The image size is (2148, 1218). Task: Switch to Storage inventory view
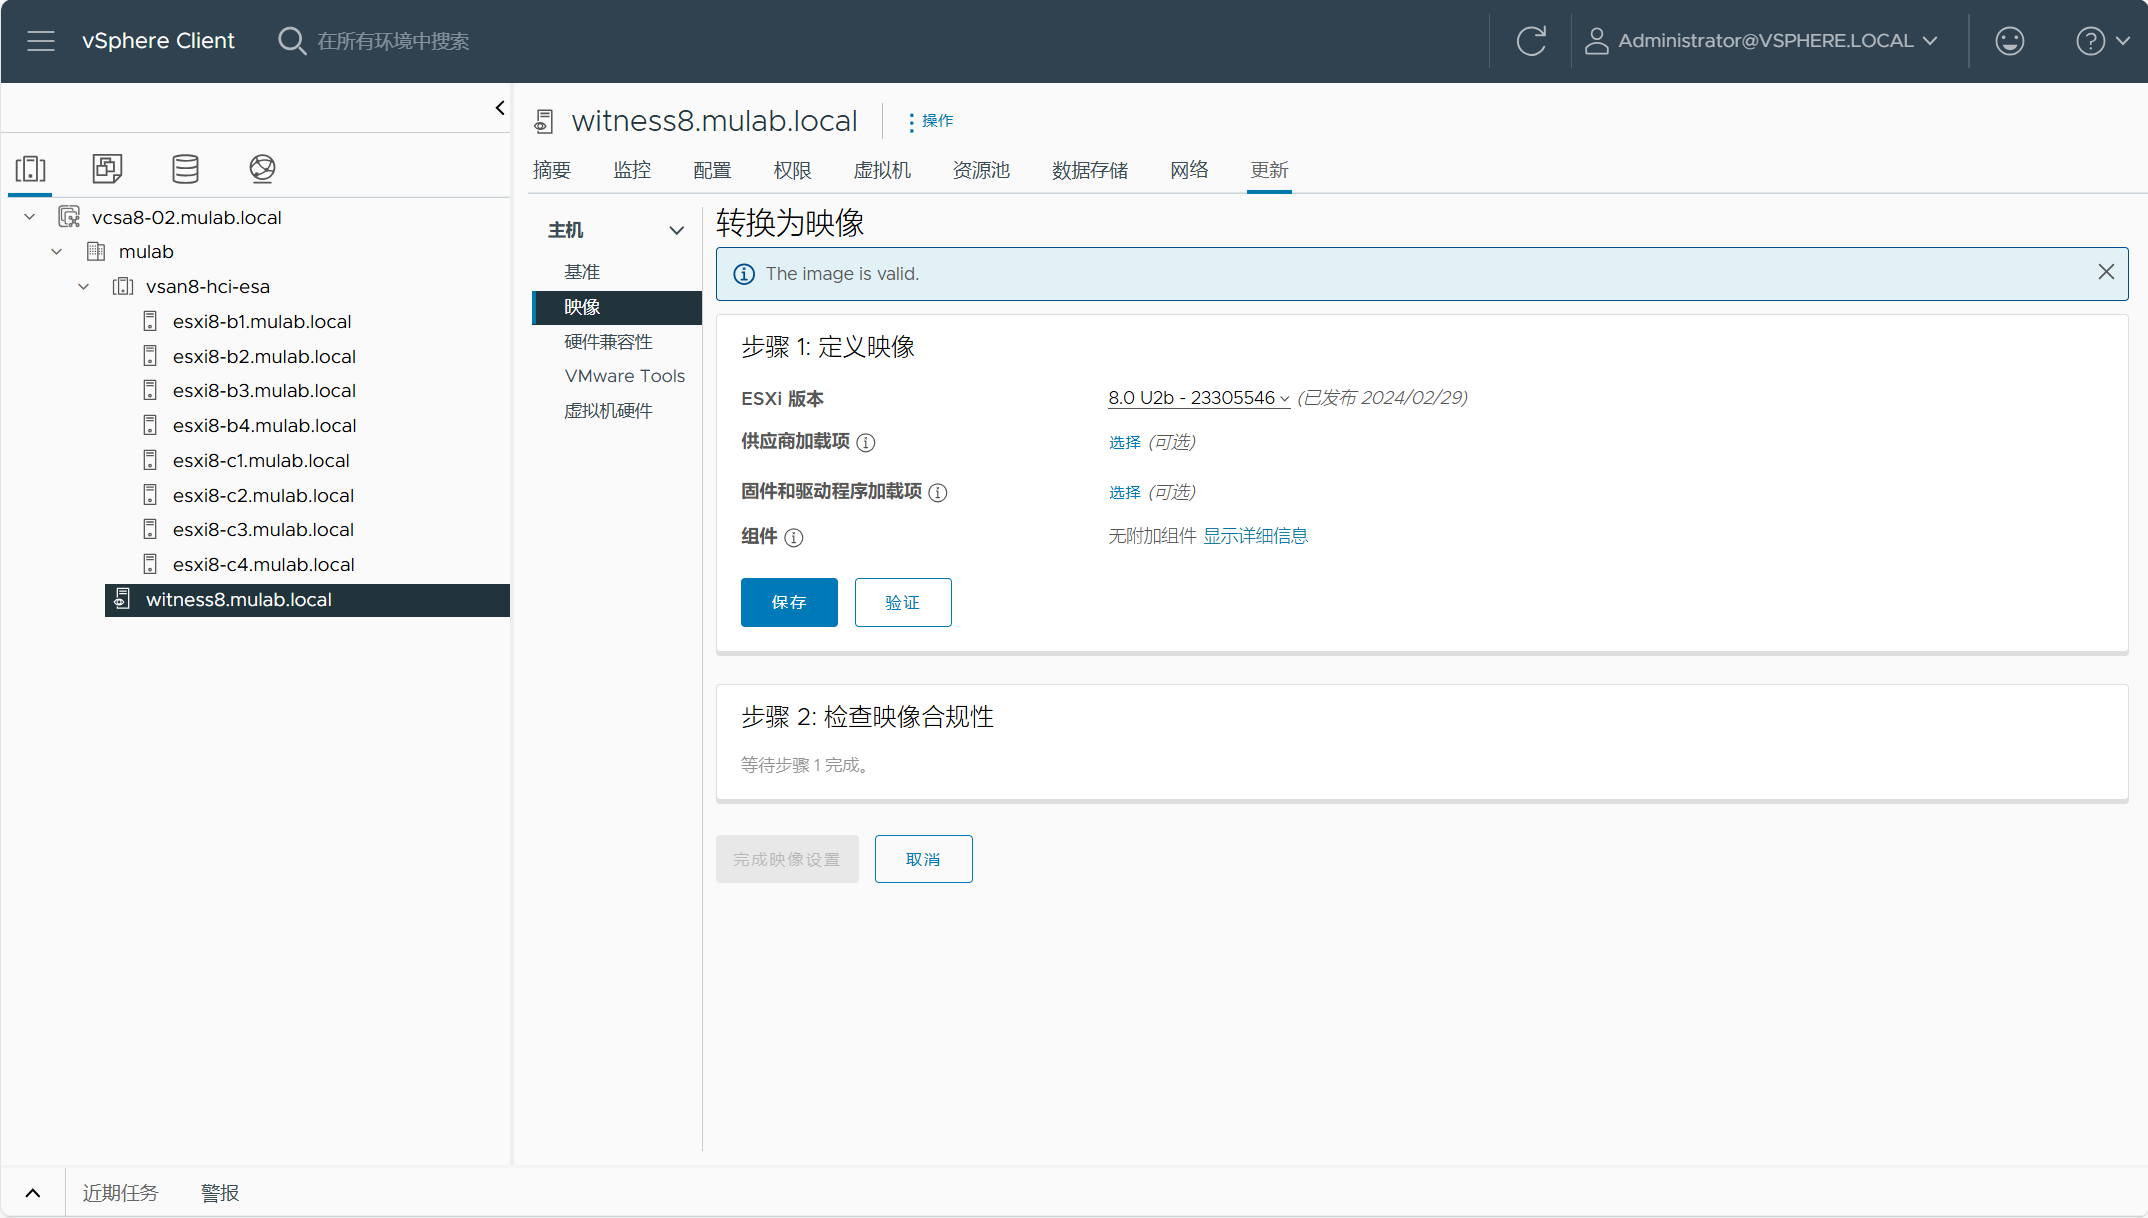click(185, 168)
